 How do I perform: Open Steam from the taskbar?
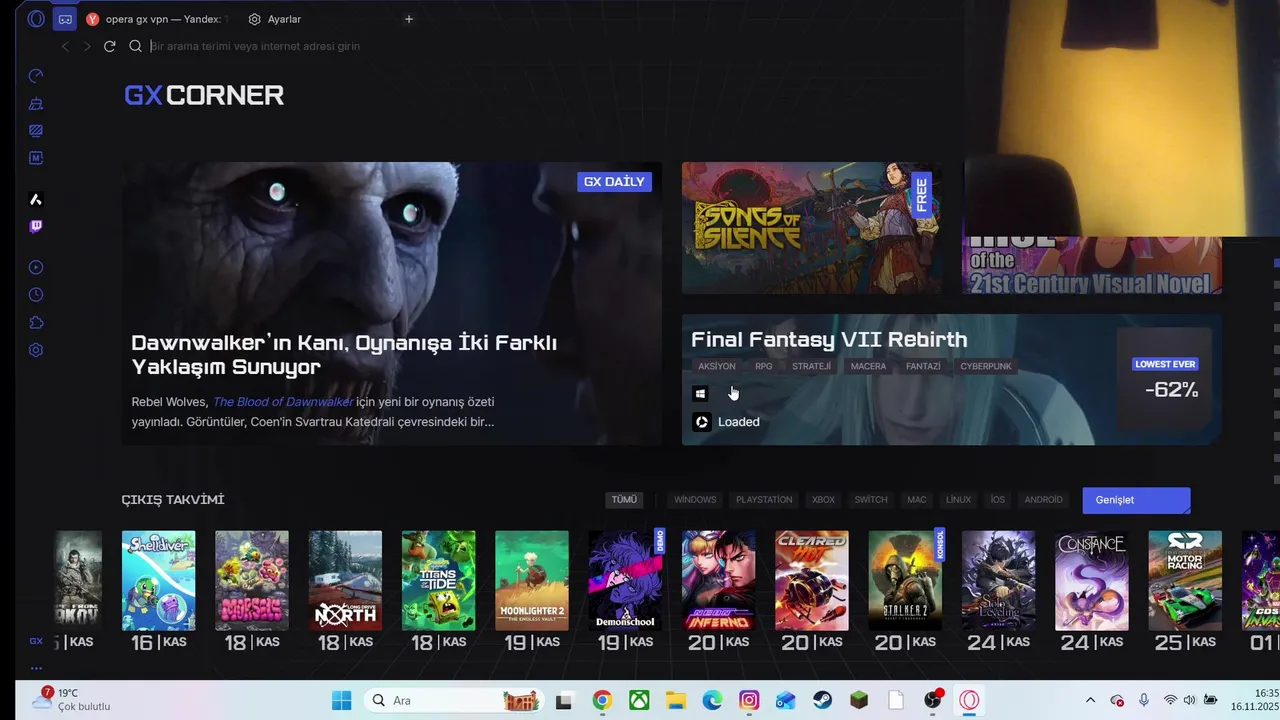(x=822, y=701)
